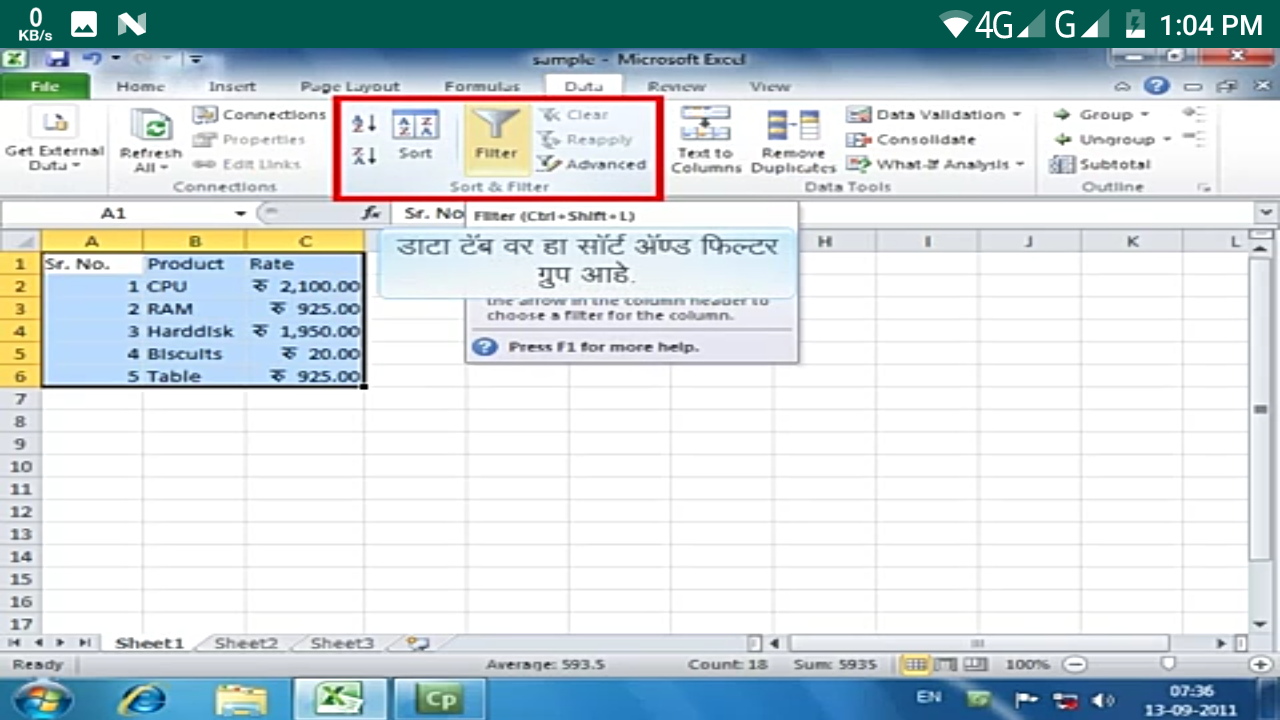Open the File tab
This screenshot has width=1280, height=720.
pos(45,87)
